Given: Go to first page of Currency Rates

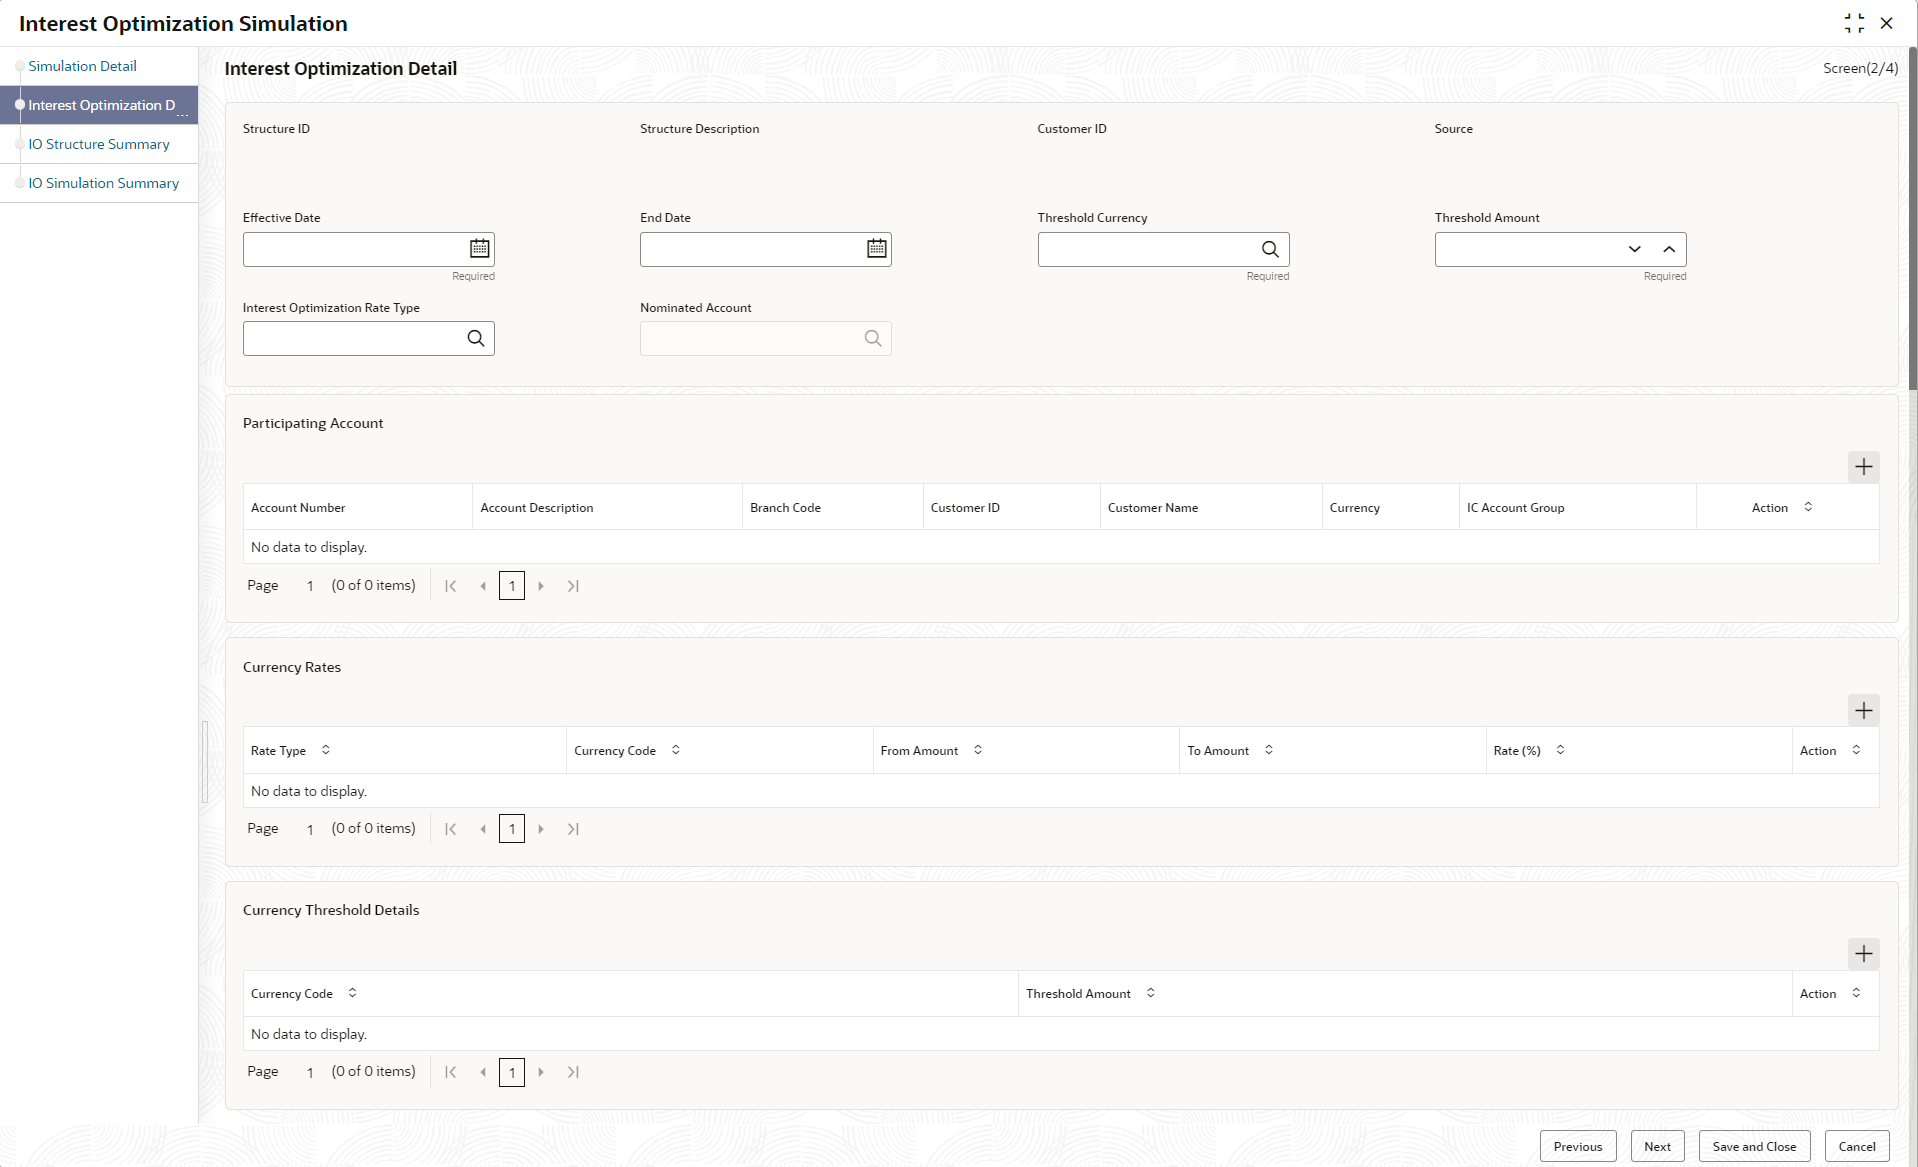Looking at the screenshot, I should point(451,829).
